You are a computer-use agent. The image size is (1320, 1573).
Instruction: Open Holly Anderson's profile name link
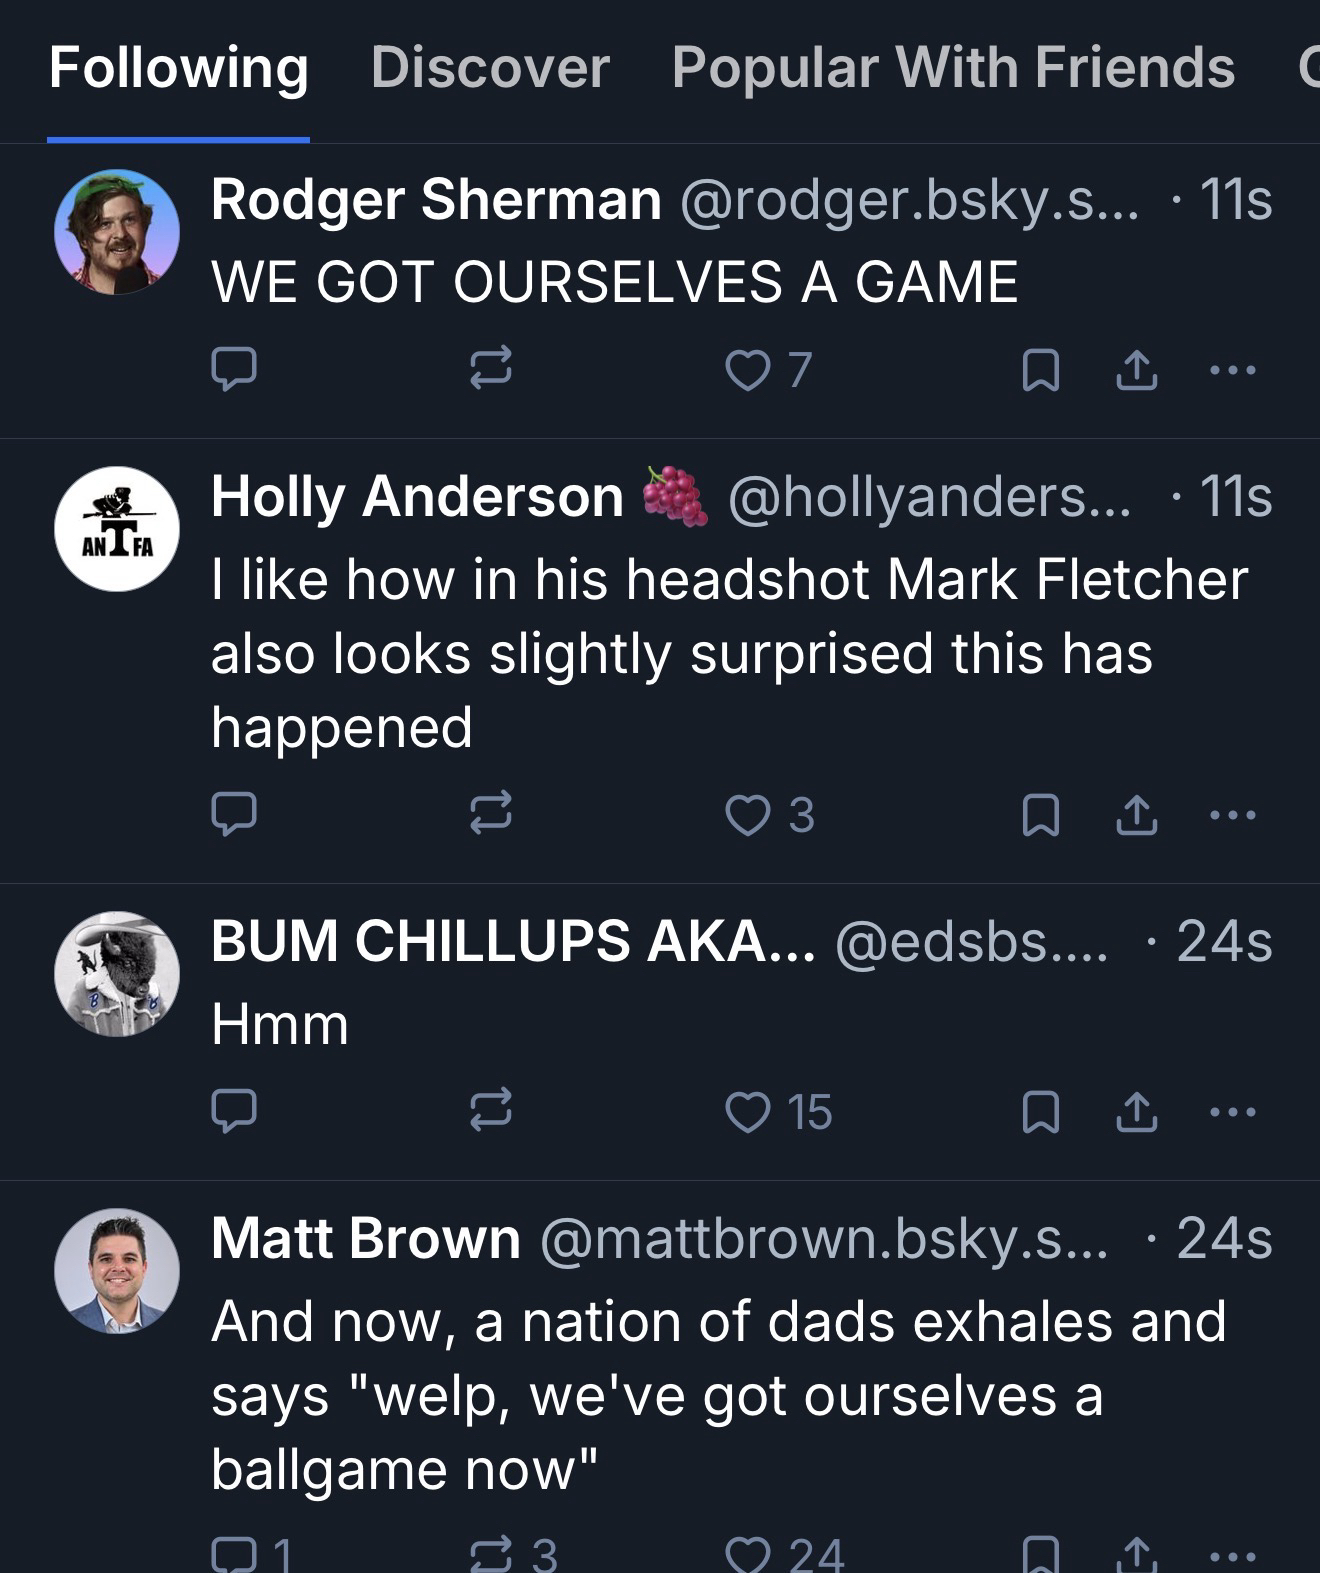(x=417, y=496)
